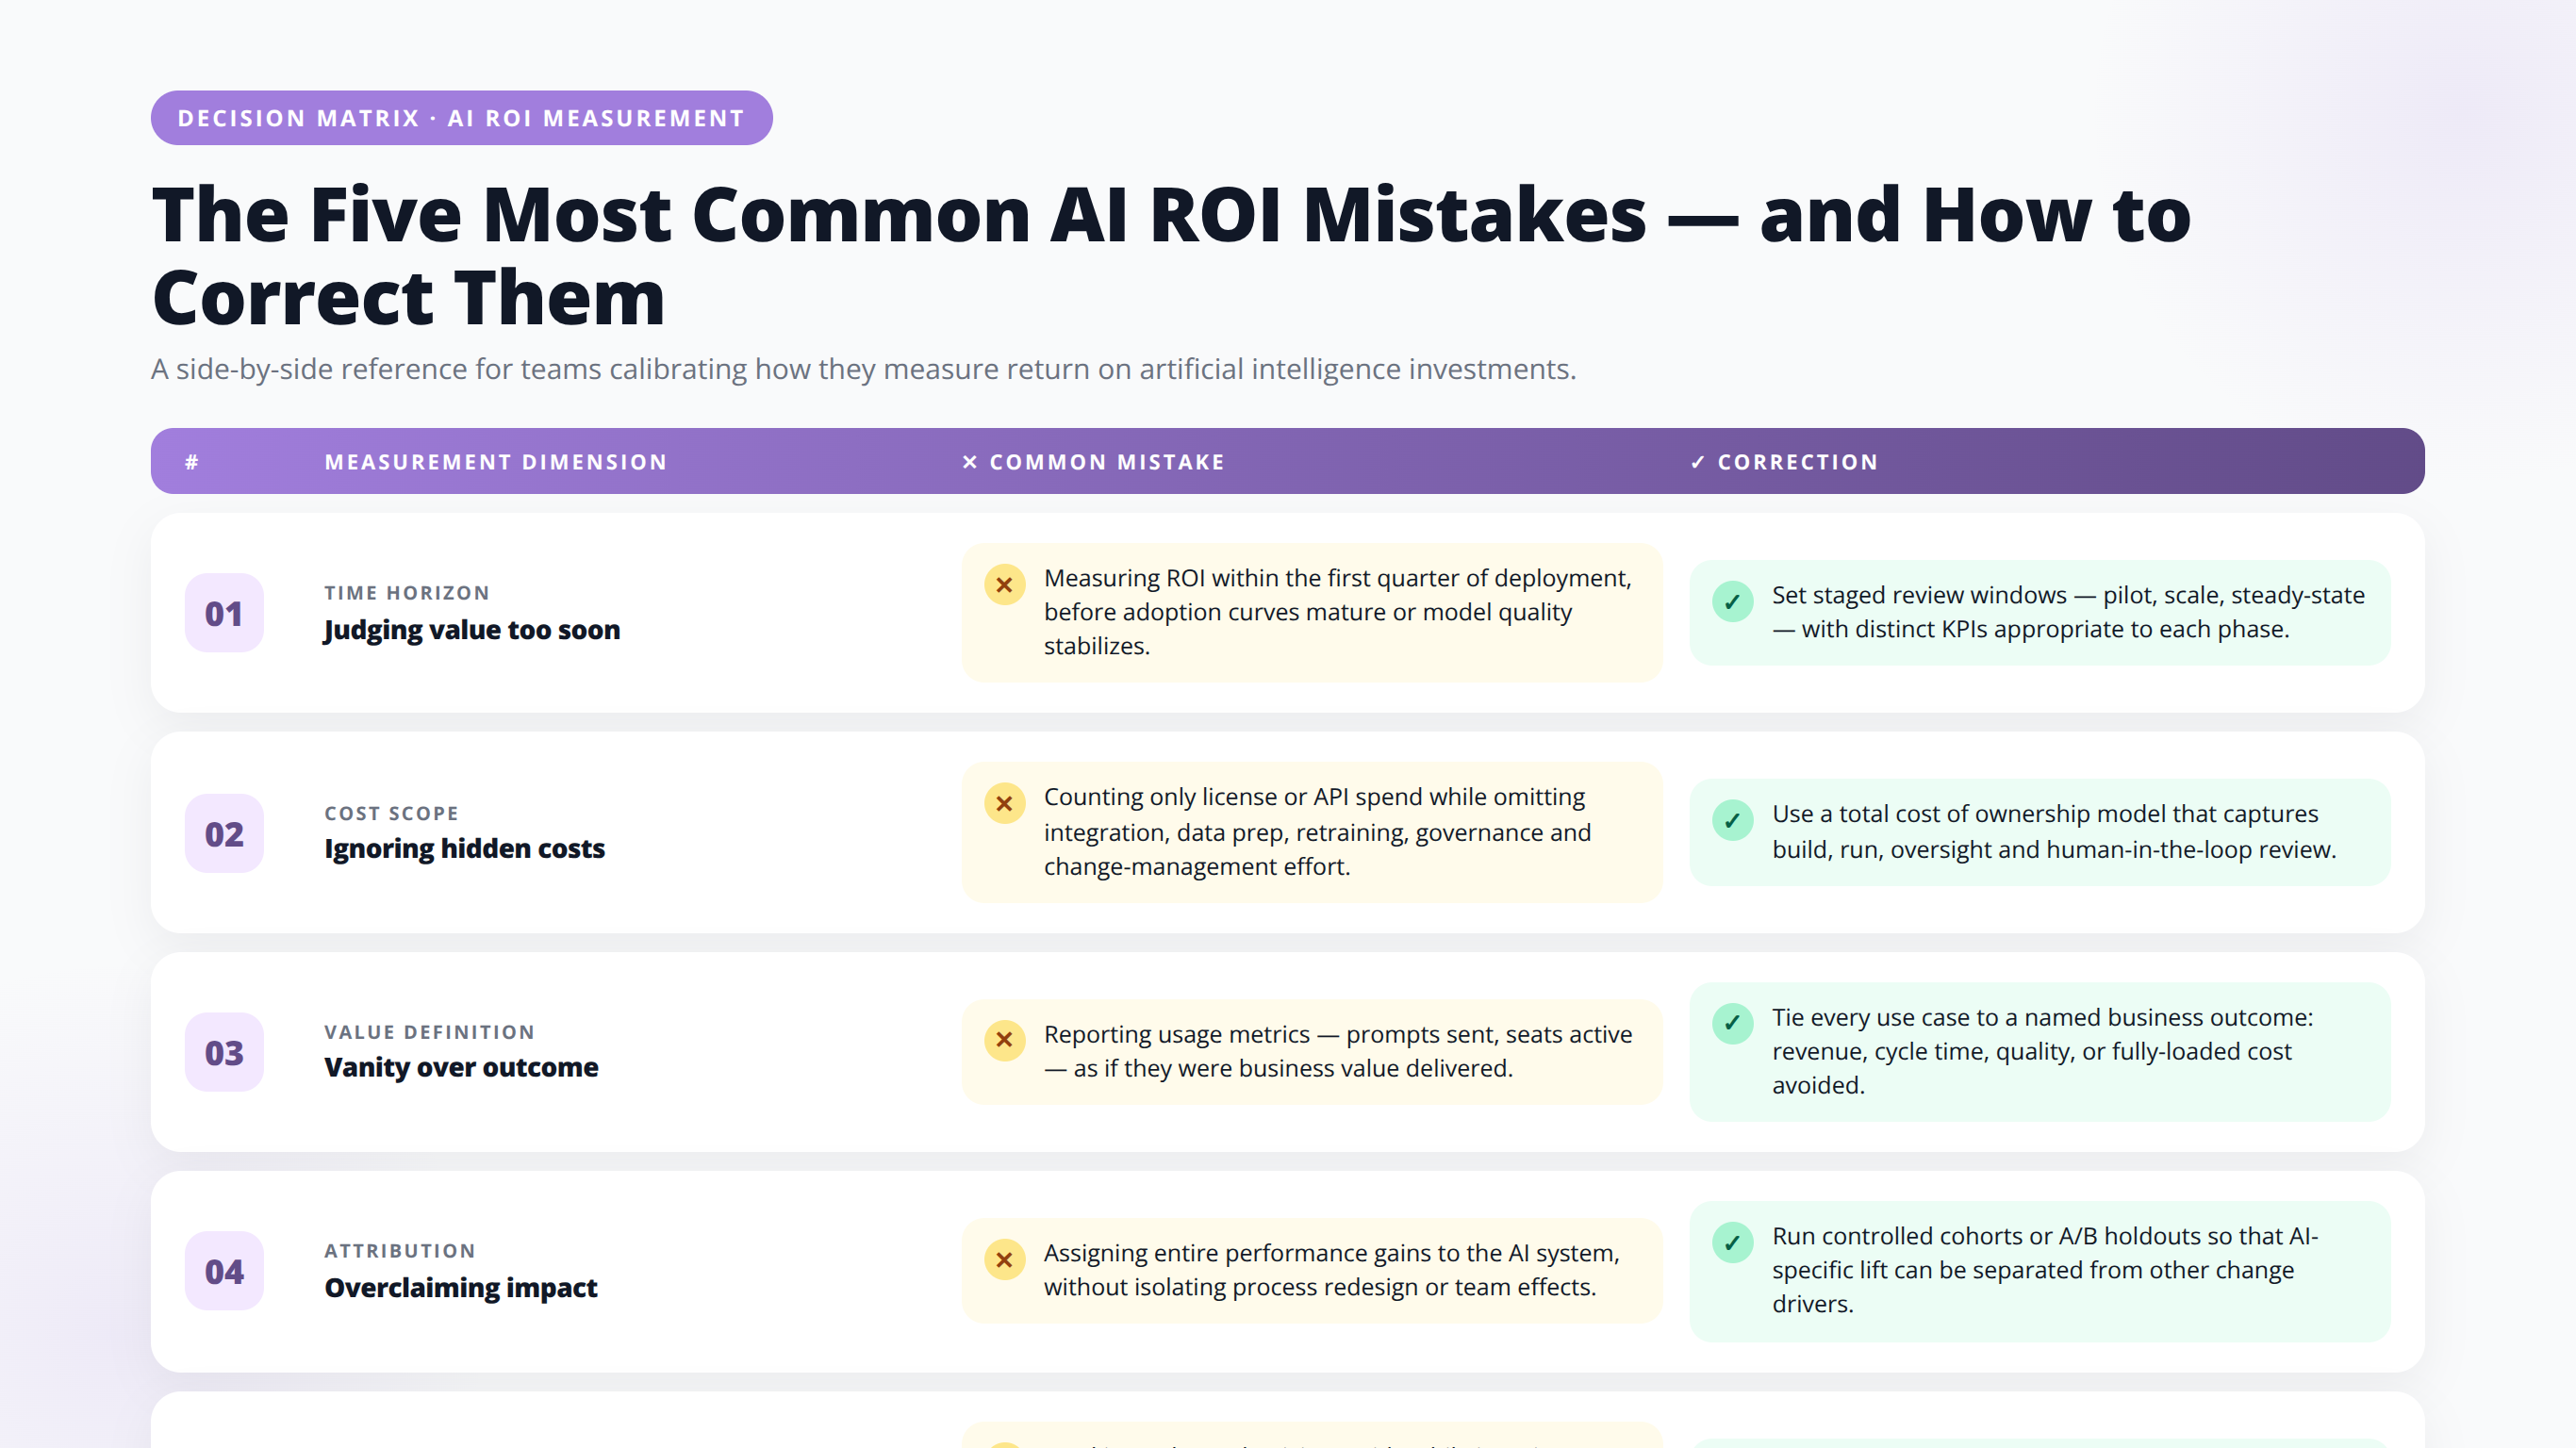Click the X icon in the Overclaiming impact mistake
Screen dimensions: 2576x1448
point(1004,1260)
